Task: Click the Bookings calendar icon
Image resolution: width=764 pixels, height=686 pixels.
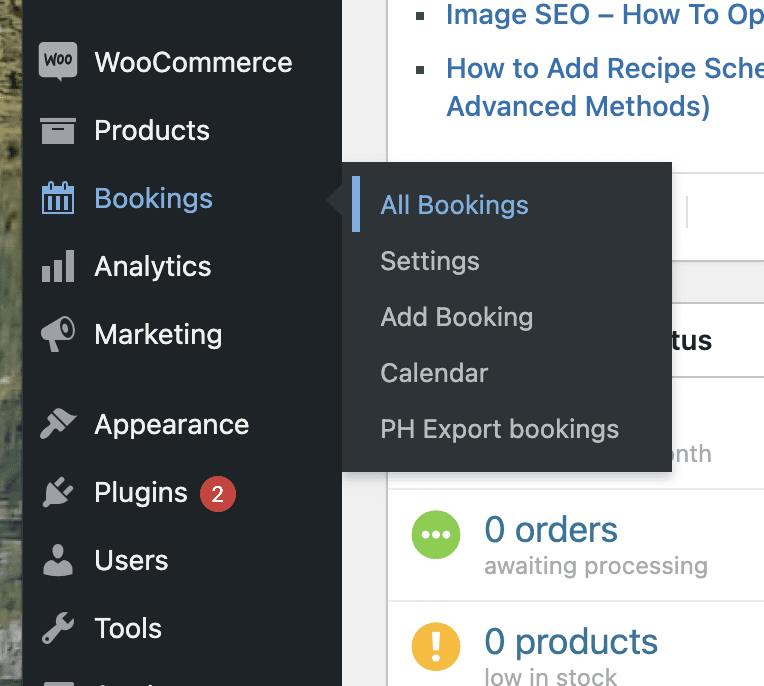Action: (58, 198)
